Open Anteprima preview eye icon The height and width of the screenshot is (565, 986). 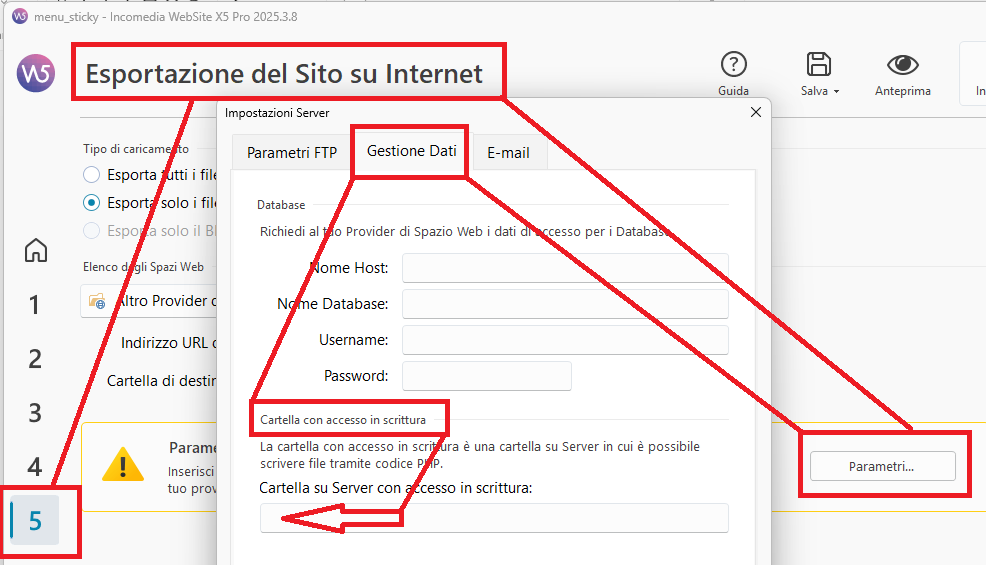(x=902, y=65)
